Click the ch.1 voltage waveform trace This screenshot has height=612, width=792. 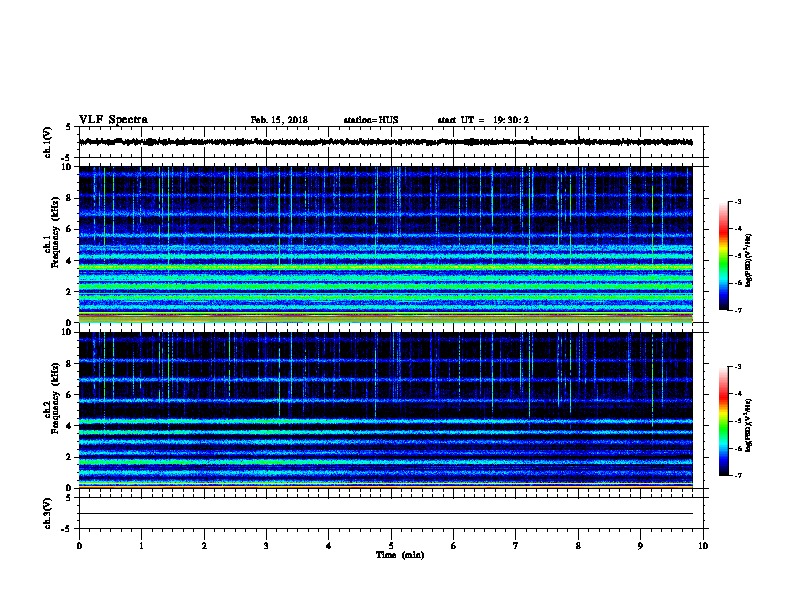386,142
